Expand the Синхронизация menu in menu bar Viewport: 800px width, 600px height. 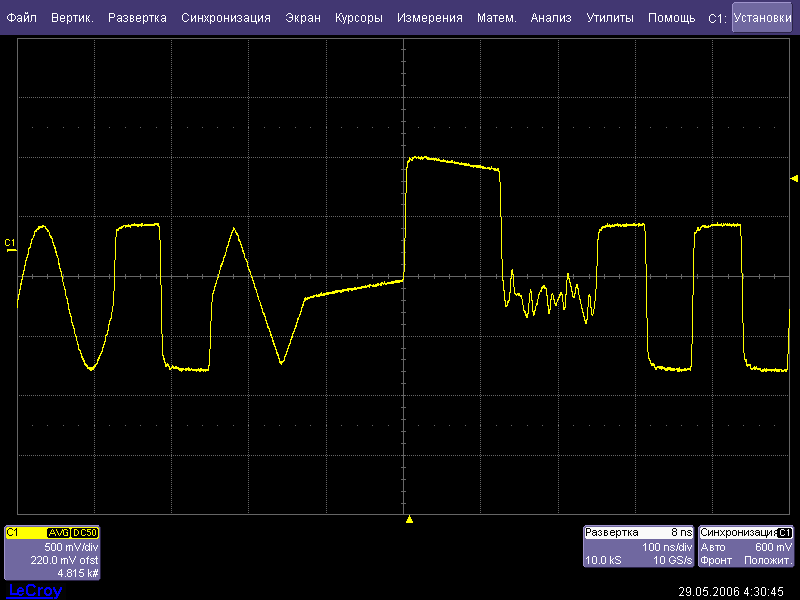[226, 18]
